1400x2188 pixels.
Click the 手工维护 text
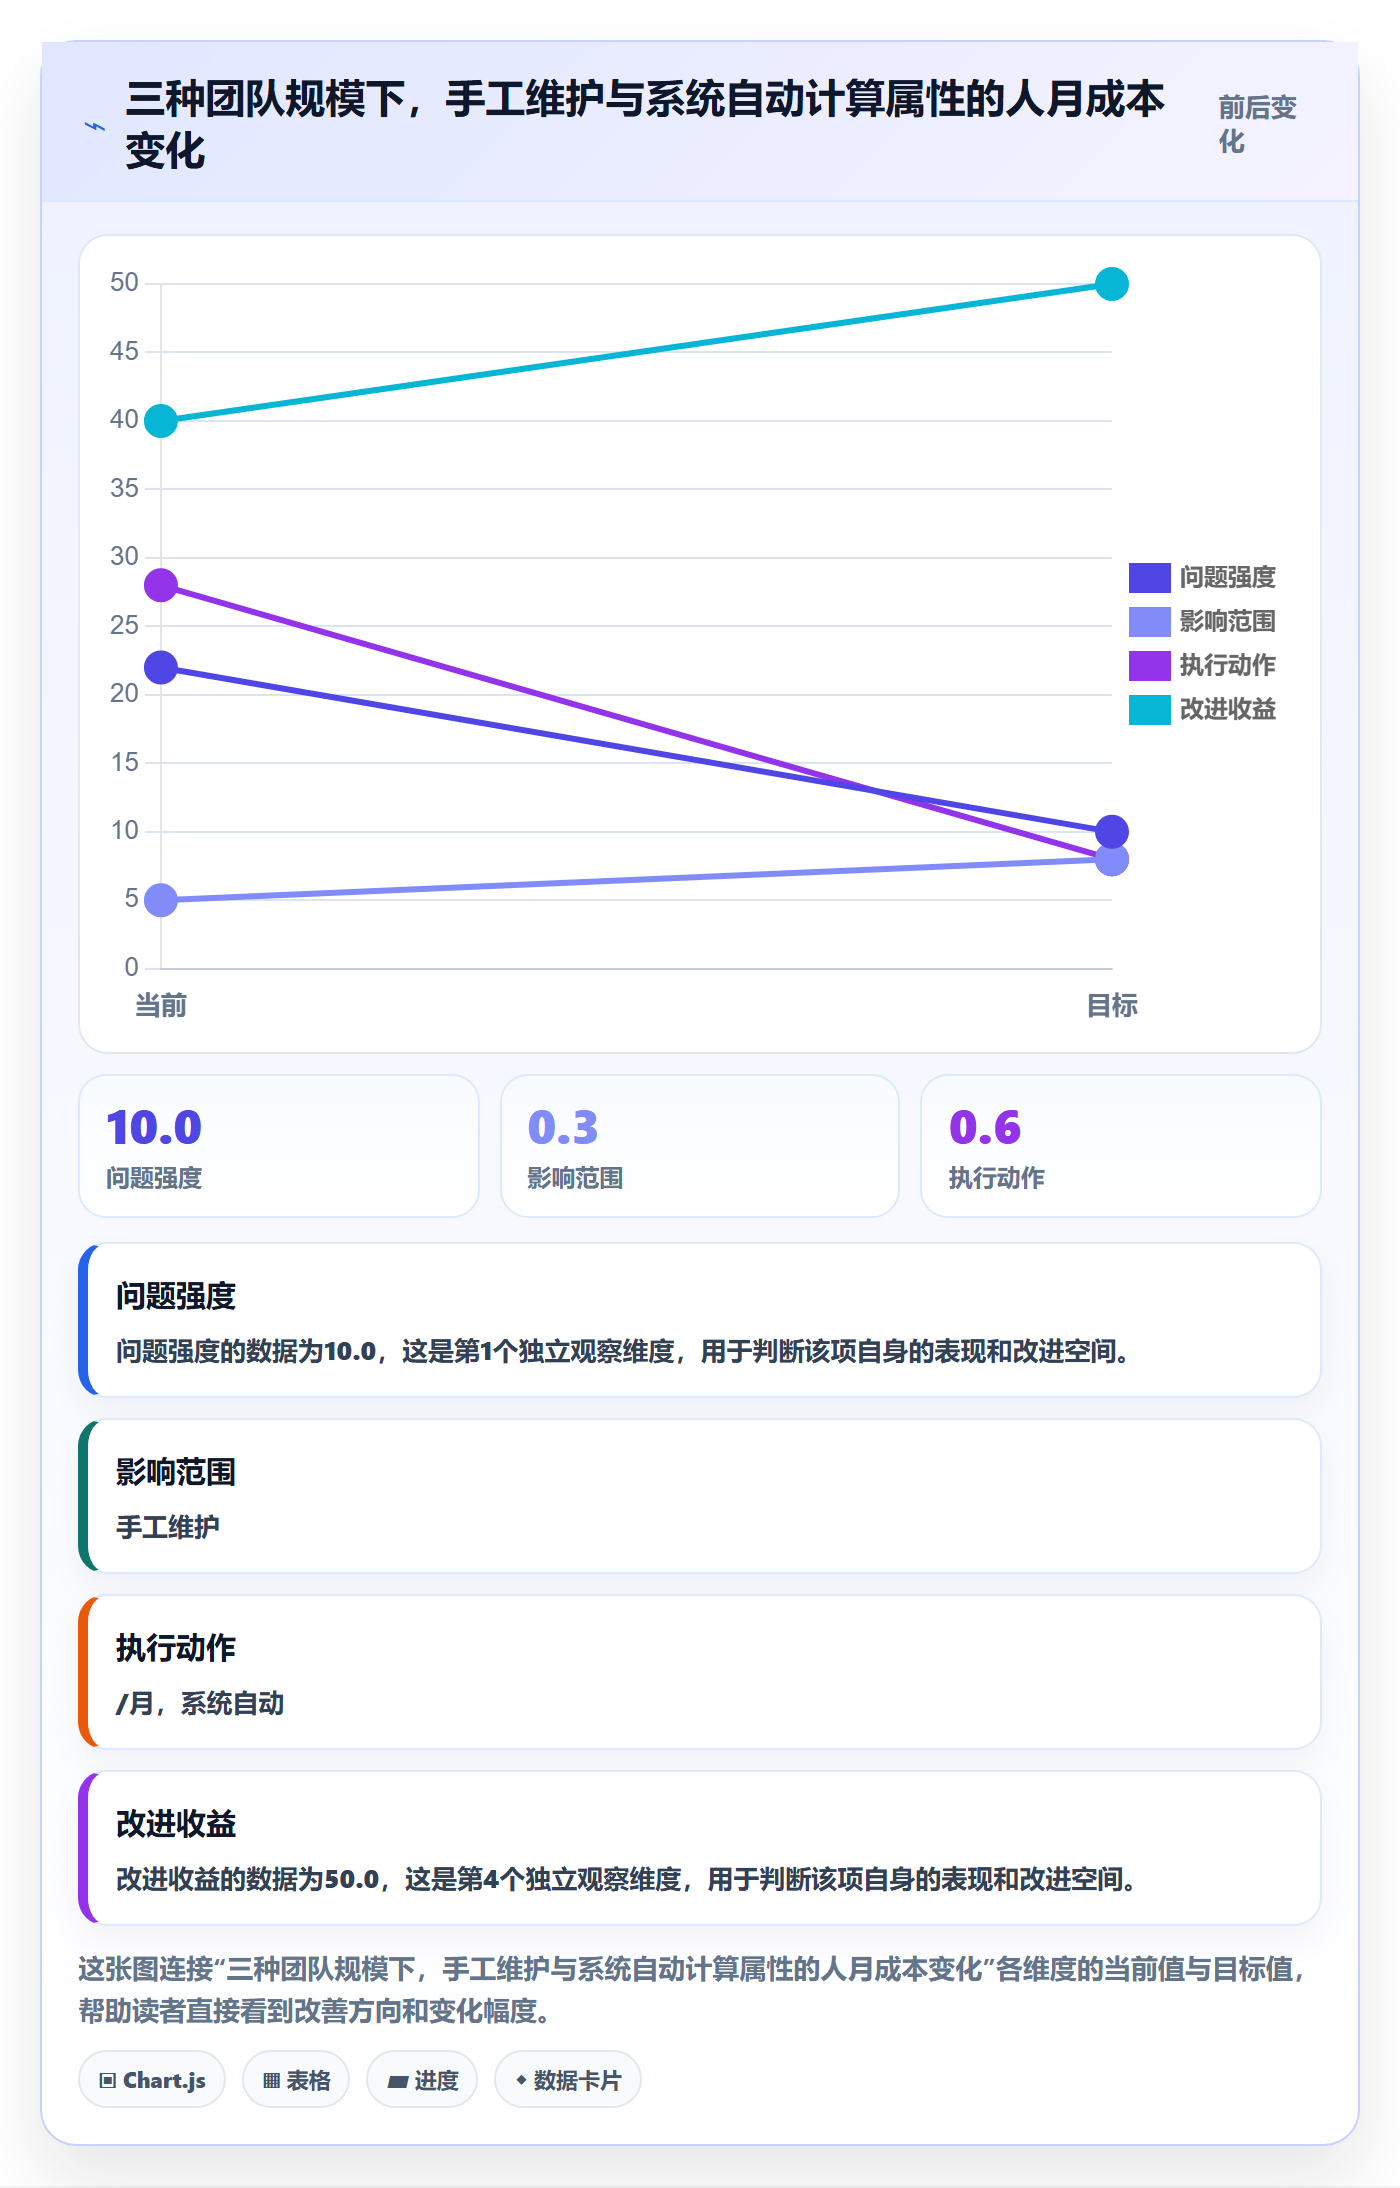click(168, 1527)
